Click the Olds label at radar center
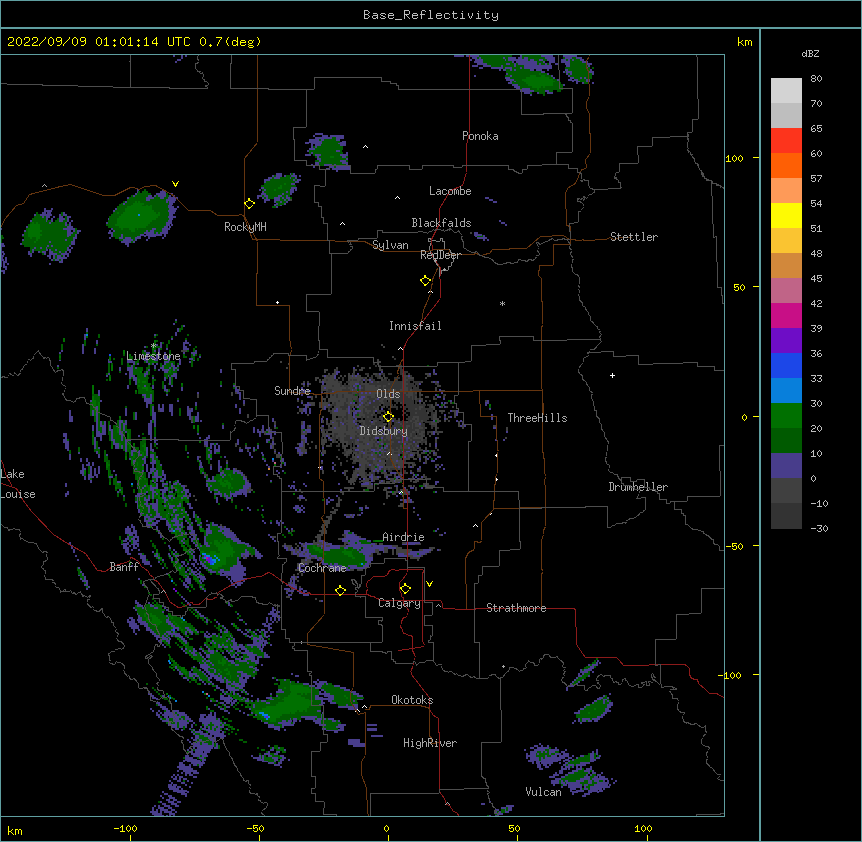Screen dimensions: 862x842 (x=388, y=394)
